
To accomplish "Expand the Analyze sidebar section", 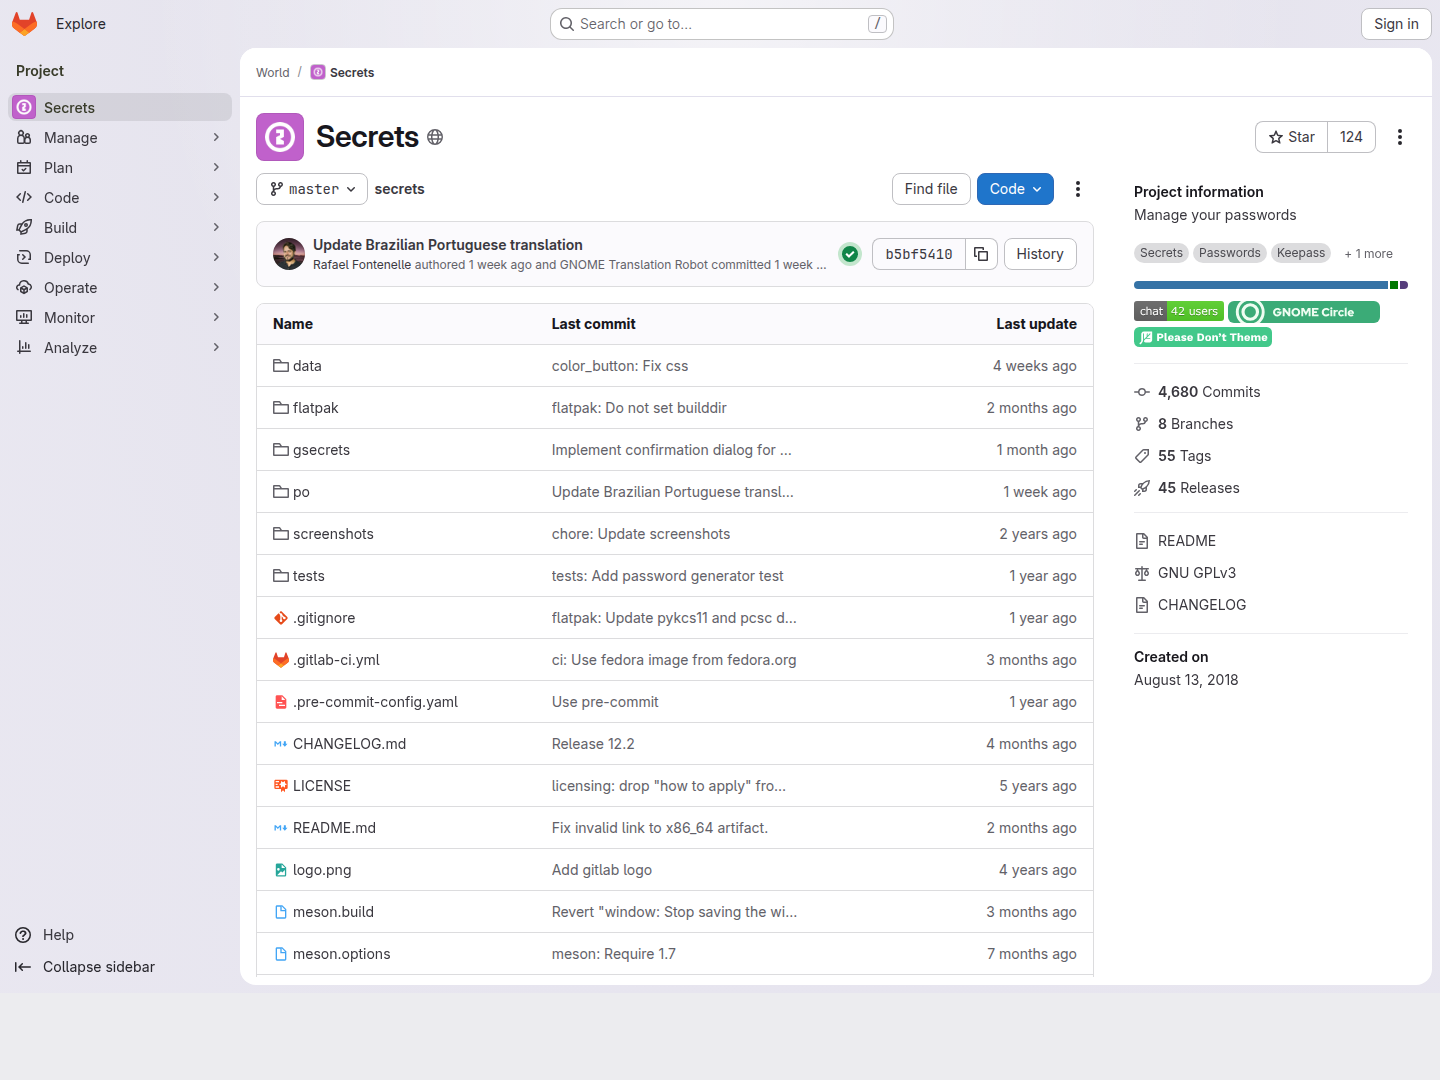I will (120, 348).
